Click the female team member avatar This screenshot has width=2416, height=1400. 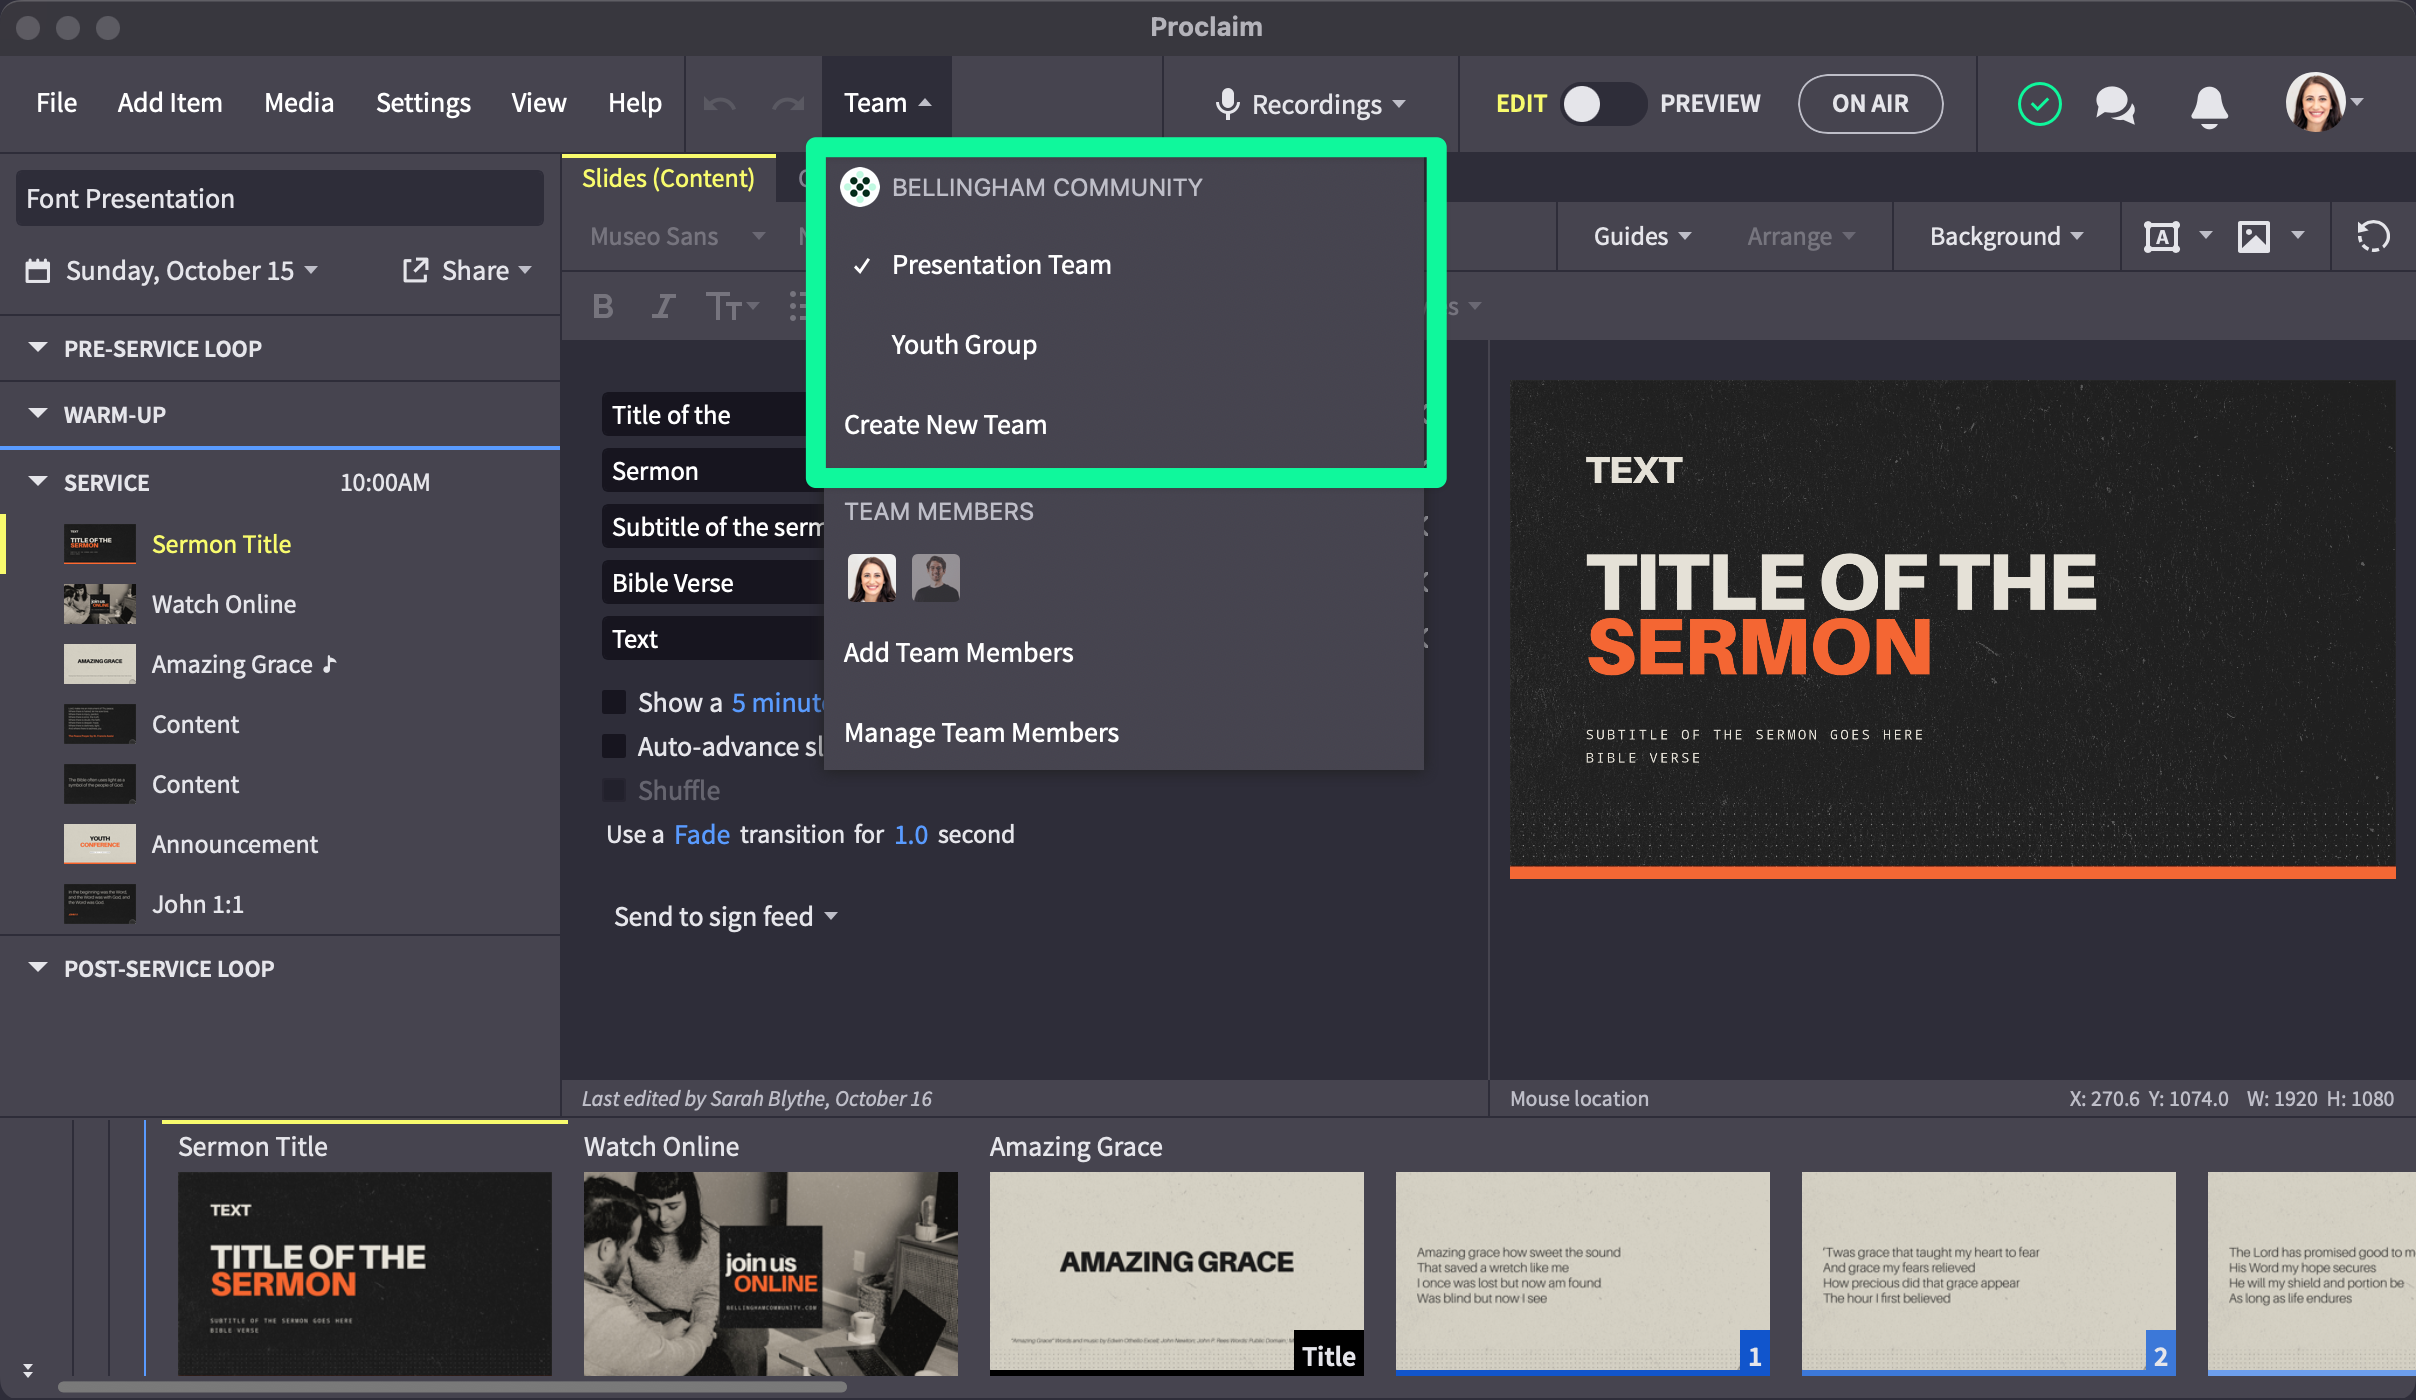click(x=872, y=578)
